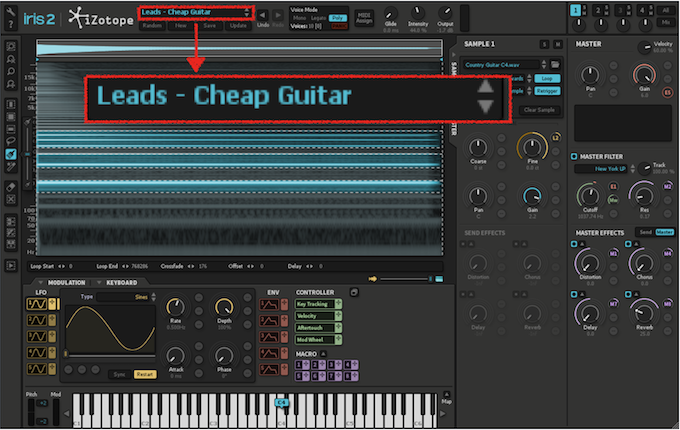Open MIDI Assign

[x=364, y=18]
